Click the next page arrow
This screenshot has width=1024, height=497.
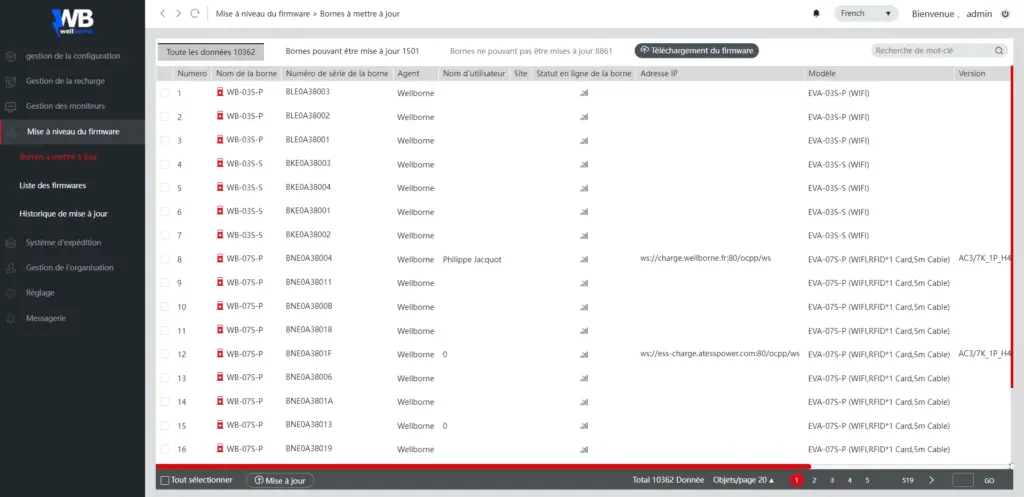(931, 480)
